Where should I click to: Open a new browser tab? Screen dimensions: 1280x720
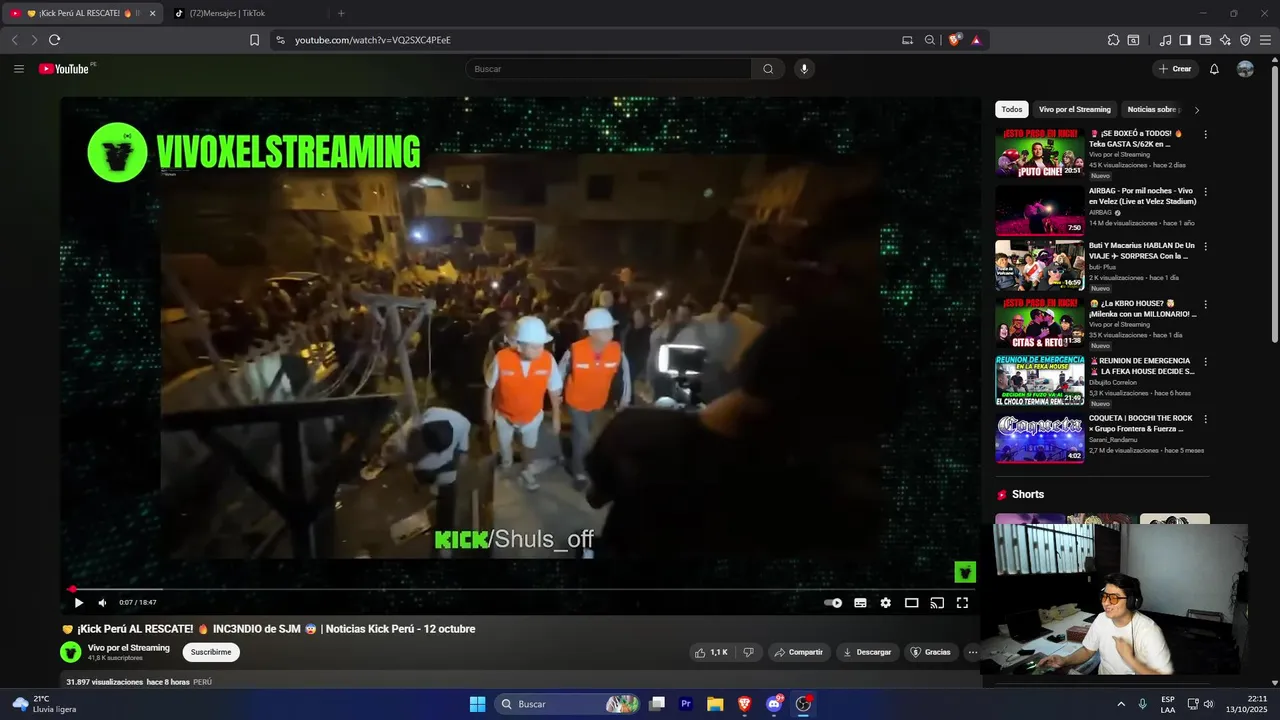341,13
